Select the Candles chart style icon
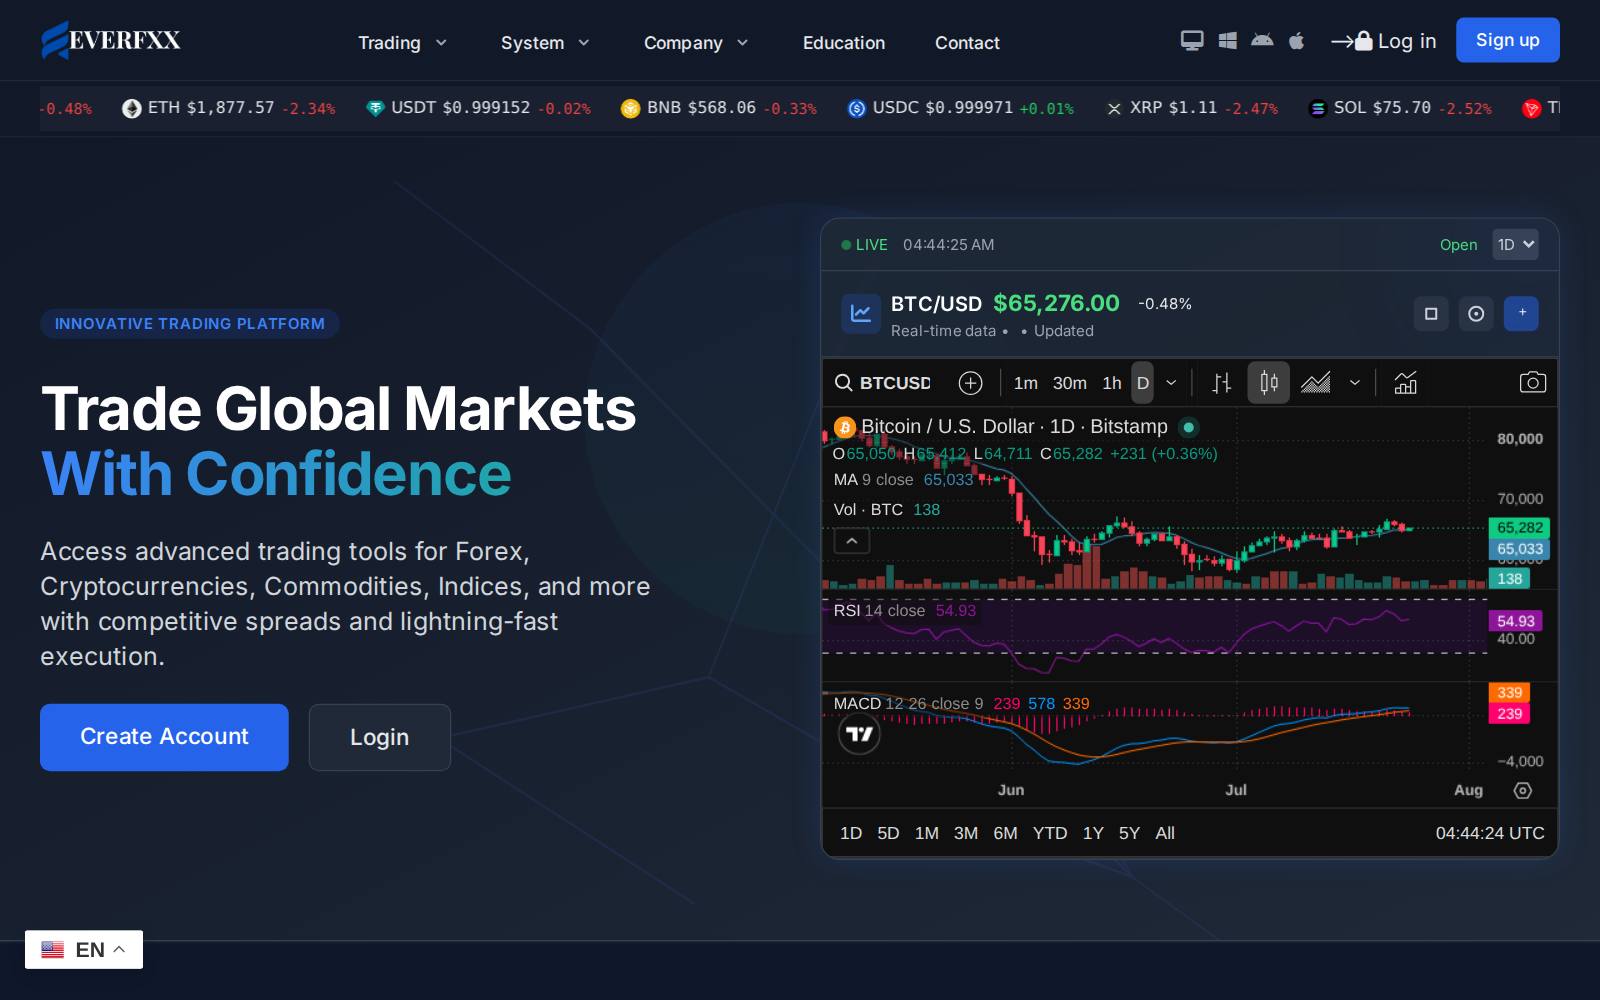 (1268, 383)
